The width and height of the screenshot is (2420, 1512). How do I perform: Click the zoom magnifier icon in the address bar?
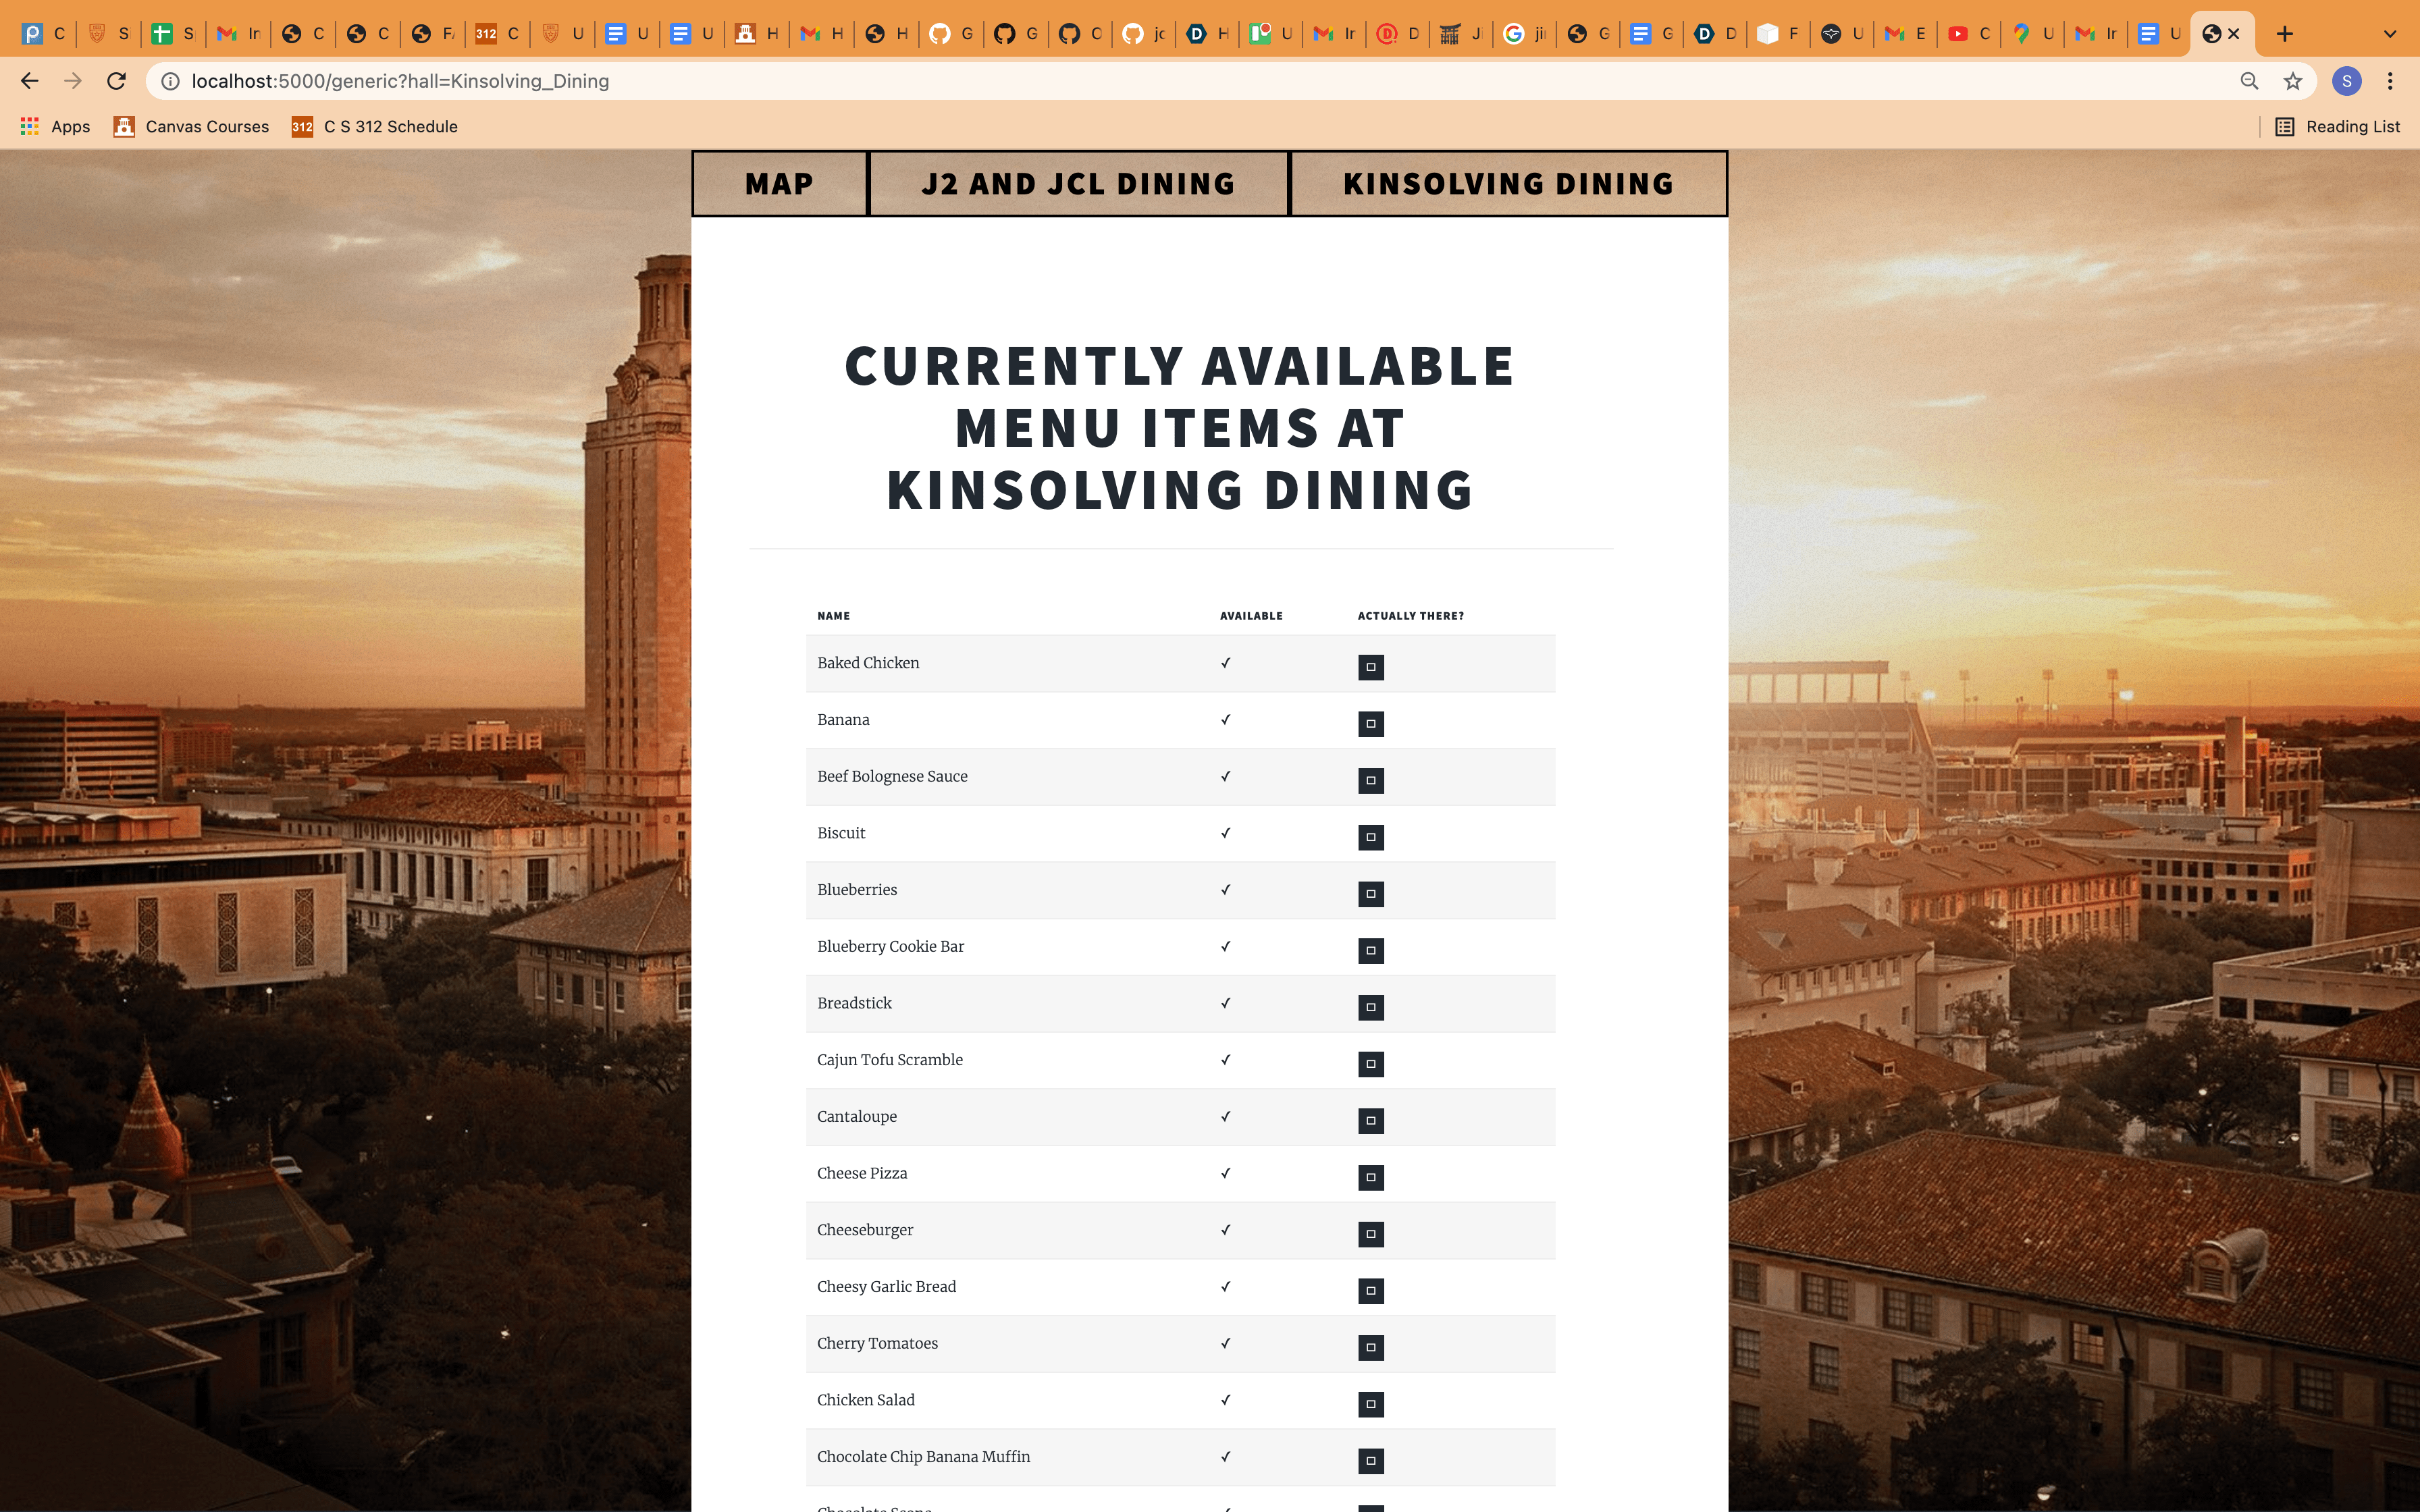tap(2249, 81)
